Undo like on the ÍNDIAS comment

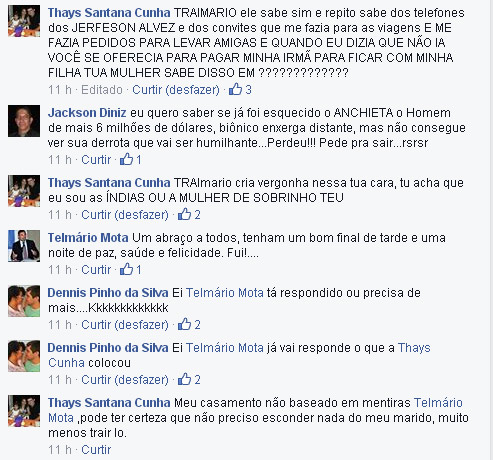pyautogui.click(x=125, y=215)
